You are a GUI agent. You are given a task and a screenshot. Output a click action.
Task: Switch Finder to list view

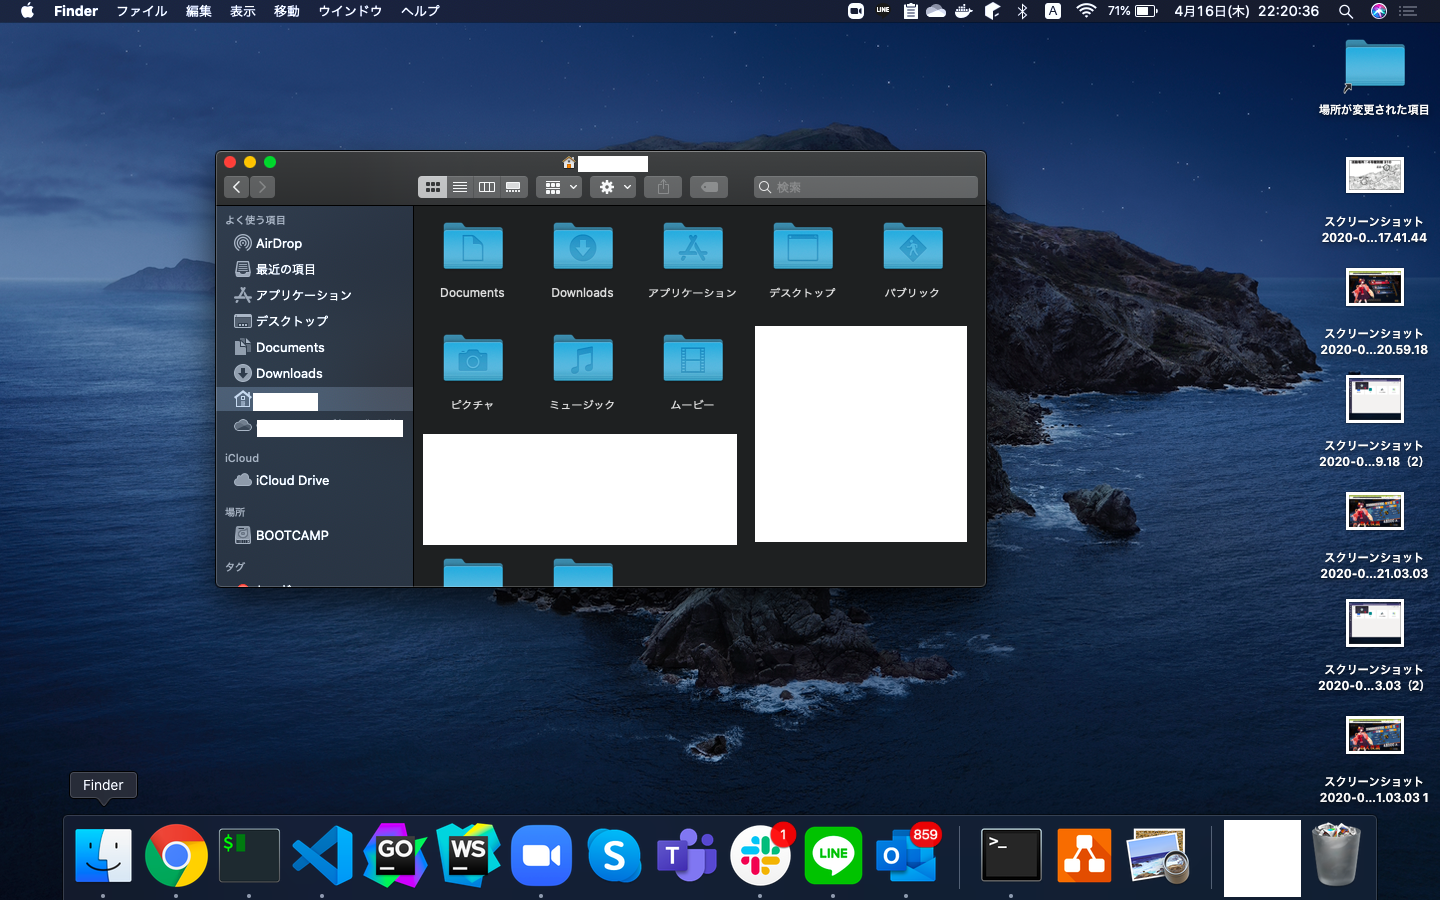pyautogui.click(x=460, y=186)
